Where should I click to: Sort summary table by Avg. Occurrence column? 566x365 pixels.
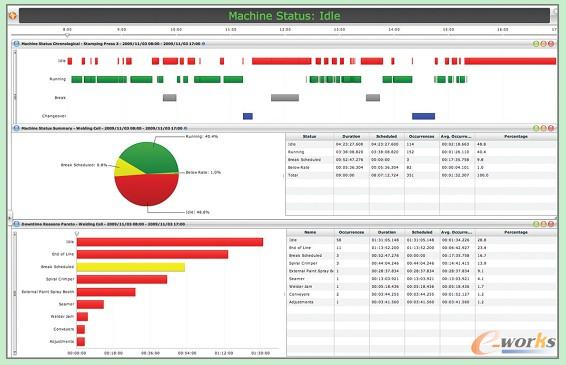(x=457, y=136)
